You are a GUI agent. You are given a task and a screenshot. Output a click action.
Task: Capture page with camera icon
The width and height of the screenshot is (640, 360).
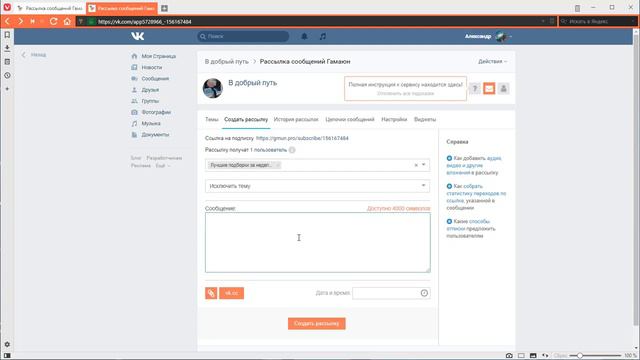(x=509, y=356)
